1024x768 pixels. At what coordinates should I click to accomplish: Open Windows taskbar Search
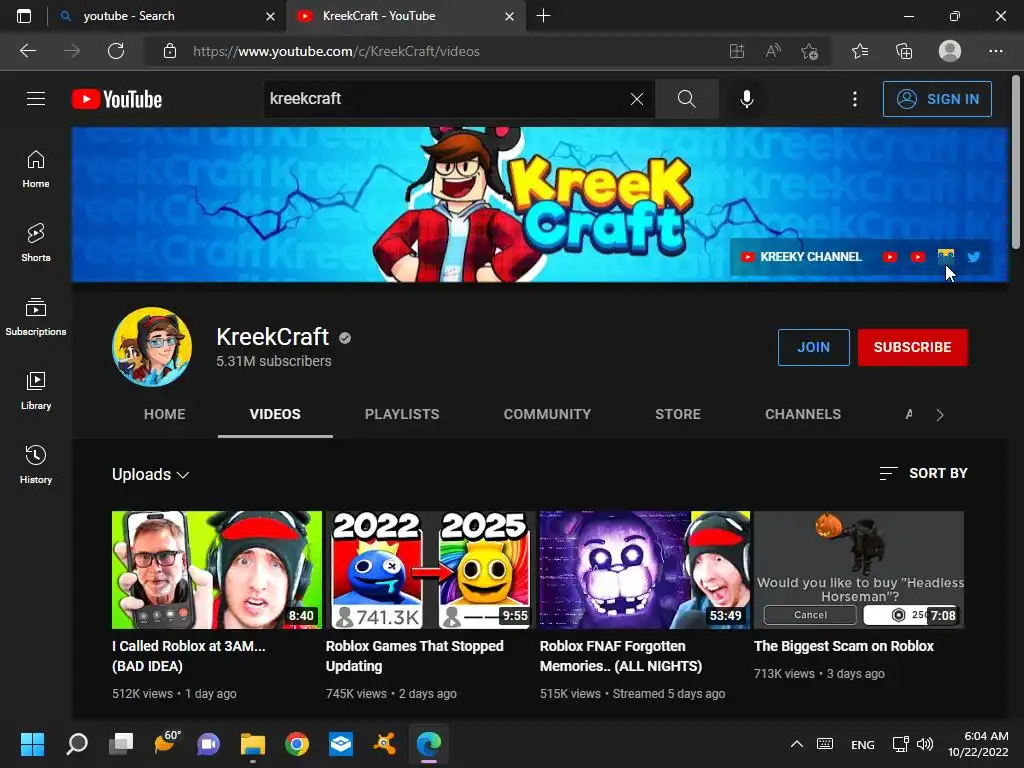[76, 743]
